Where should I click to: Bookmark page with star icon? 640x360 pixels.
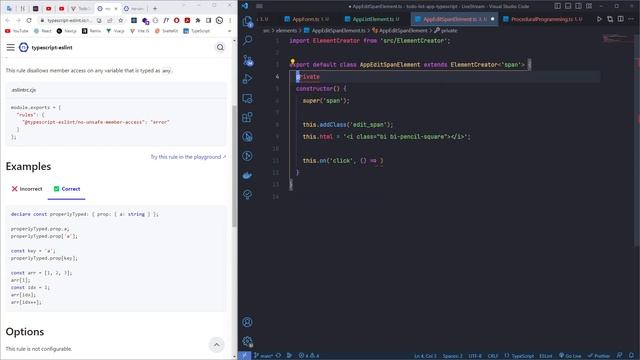tap(120, 20)
